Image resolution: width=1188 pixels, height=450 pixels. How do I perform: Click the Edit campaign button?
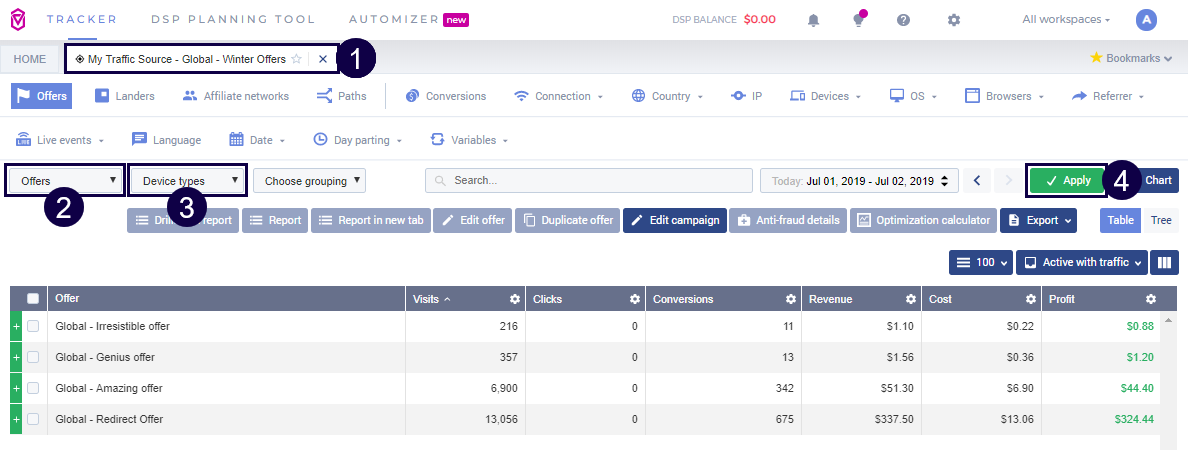(x=675, y=220)
